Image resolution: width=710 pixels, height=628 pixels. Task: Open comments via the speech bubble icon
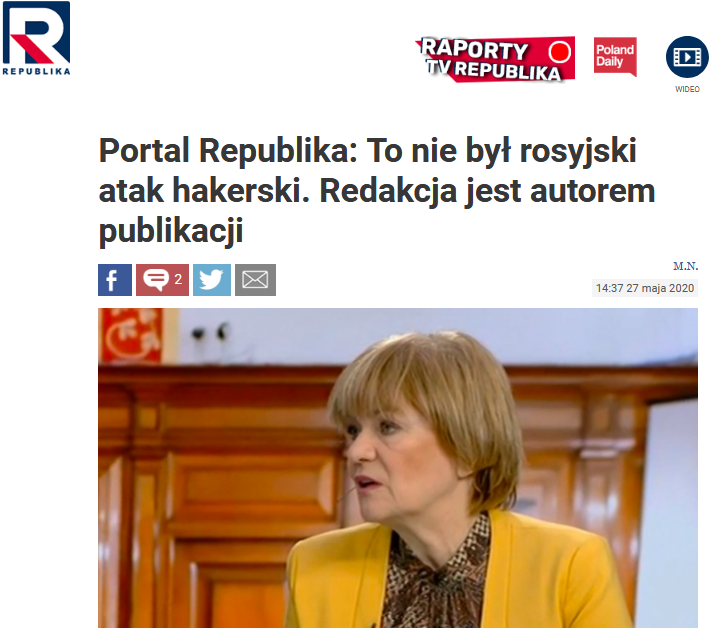(x=156, y=279)
